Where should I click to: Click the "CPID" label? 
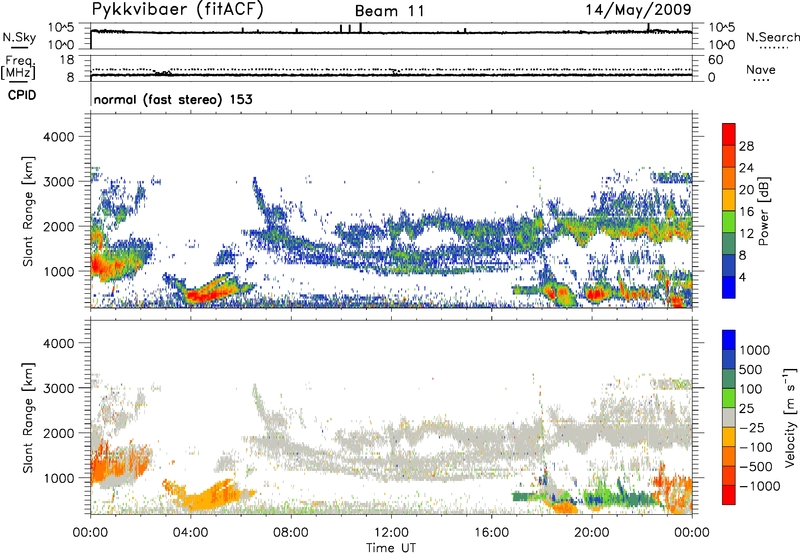click(x=22, y=95)
